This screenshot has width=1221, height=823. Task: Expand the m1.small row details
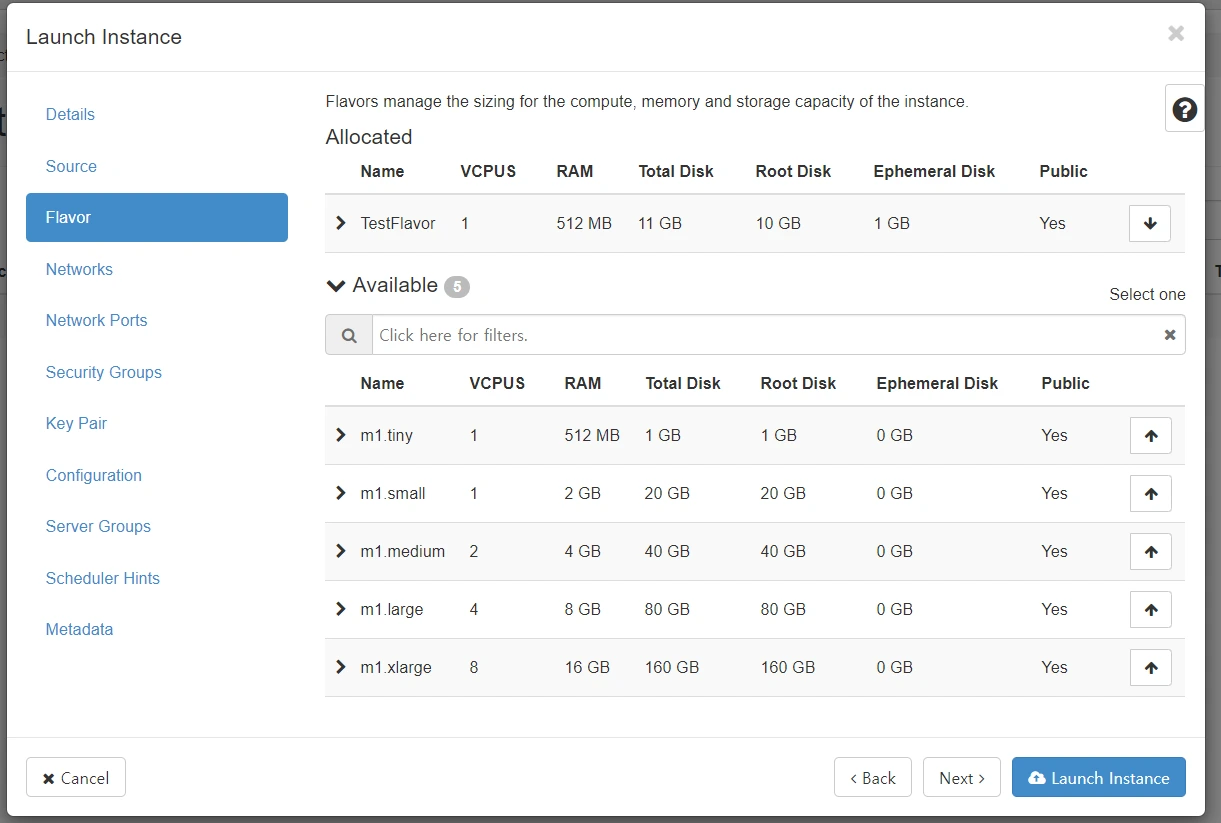click(x=341, y=493)
